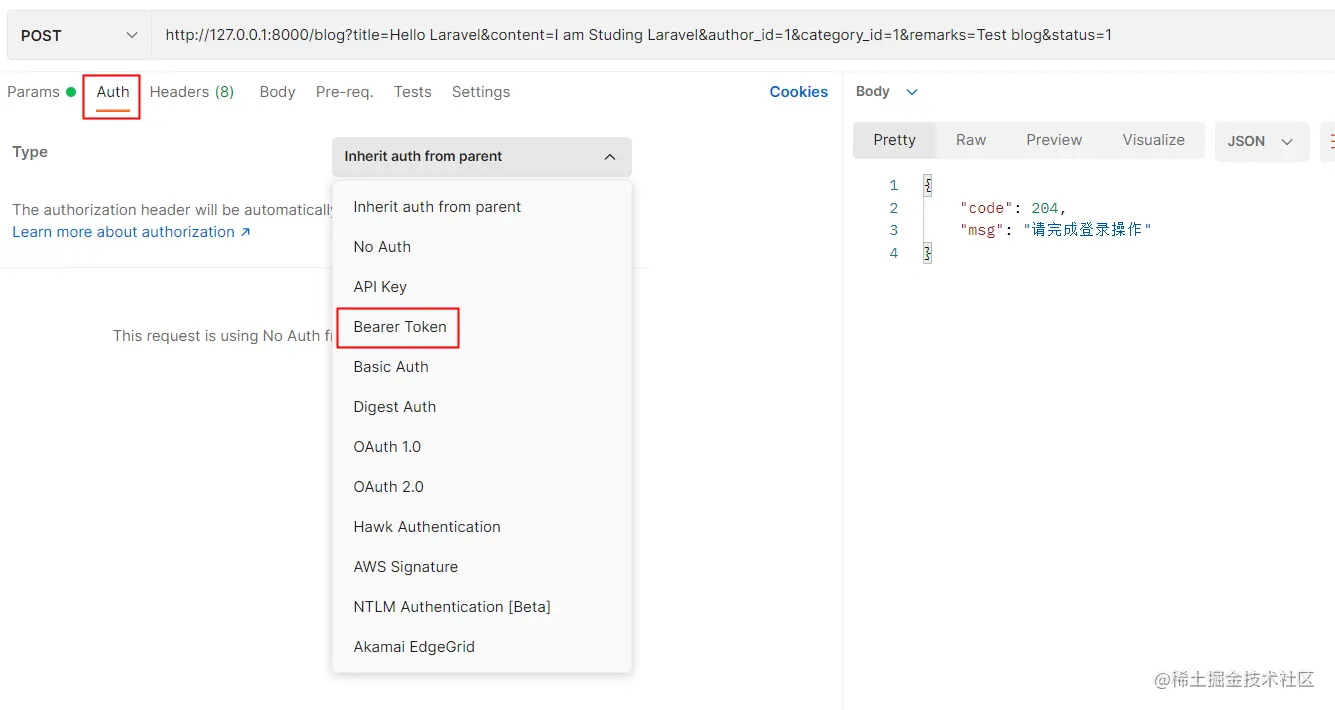Open the request Settings tab
Screen dimensions: 1335x710
click(x=480, y=92)
